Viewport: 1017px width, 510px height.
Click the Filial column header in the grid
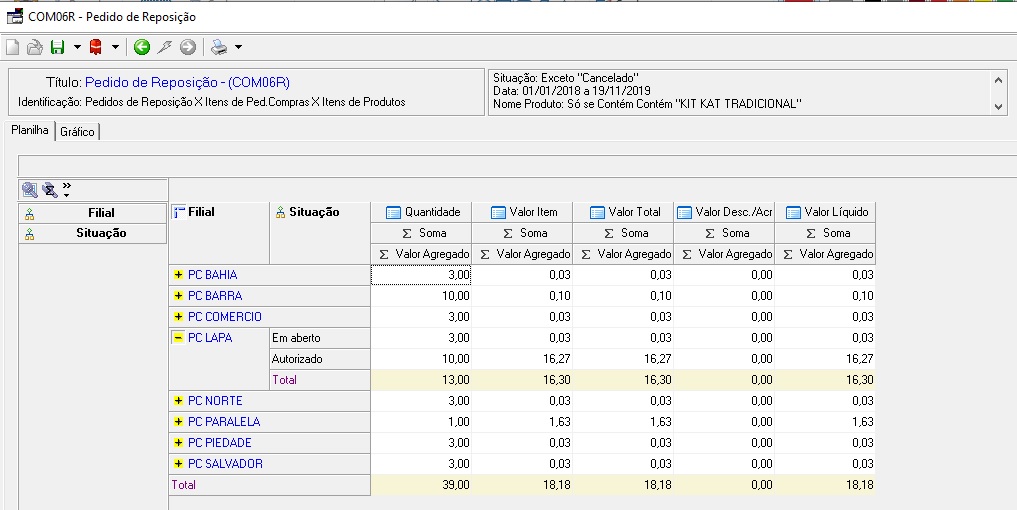[219, 233]
